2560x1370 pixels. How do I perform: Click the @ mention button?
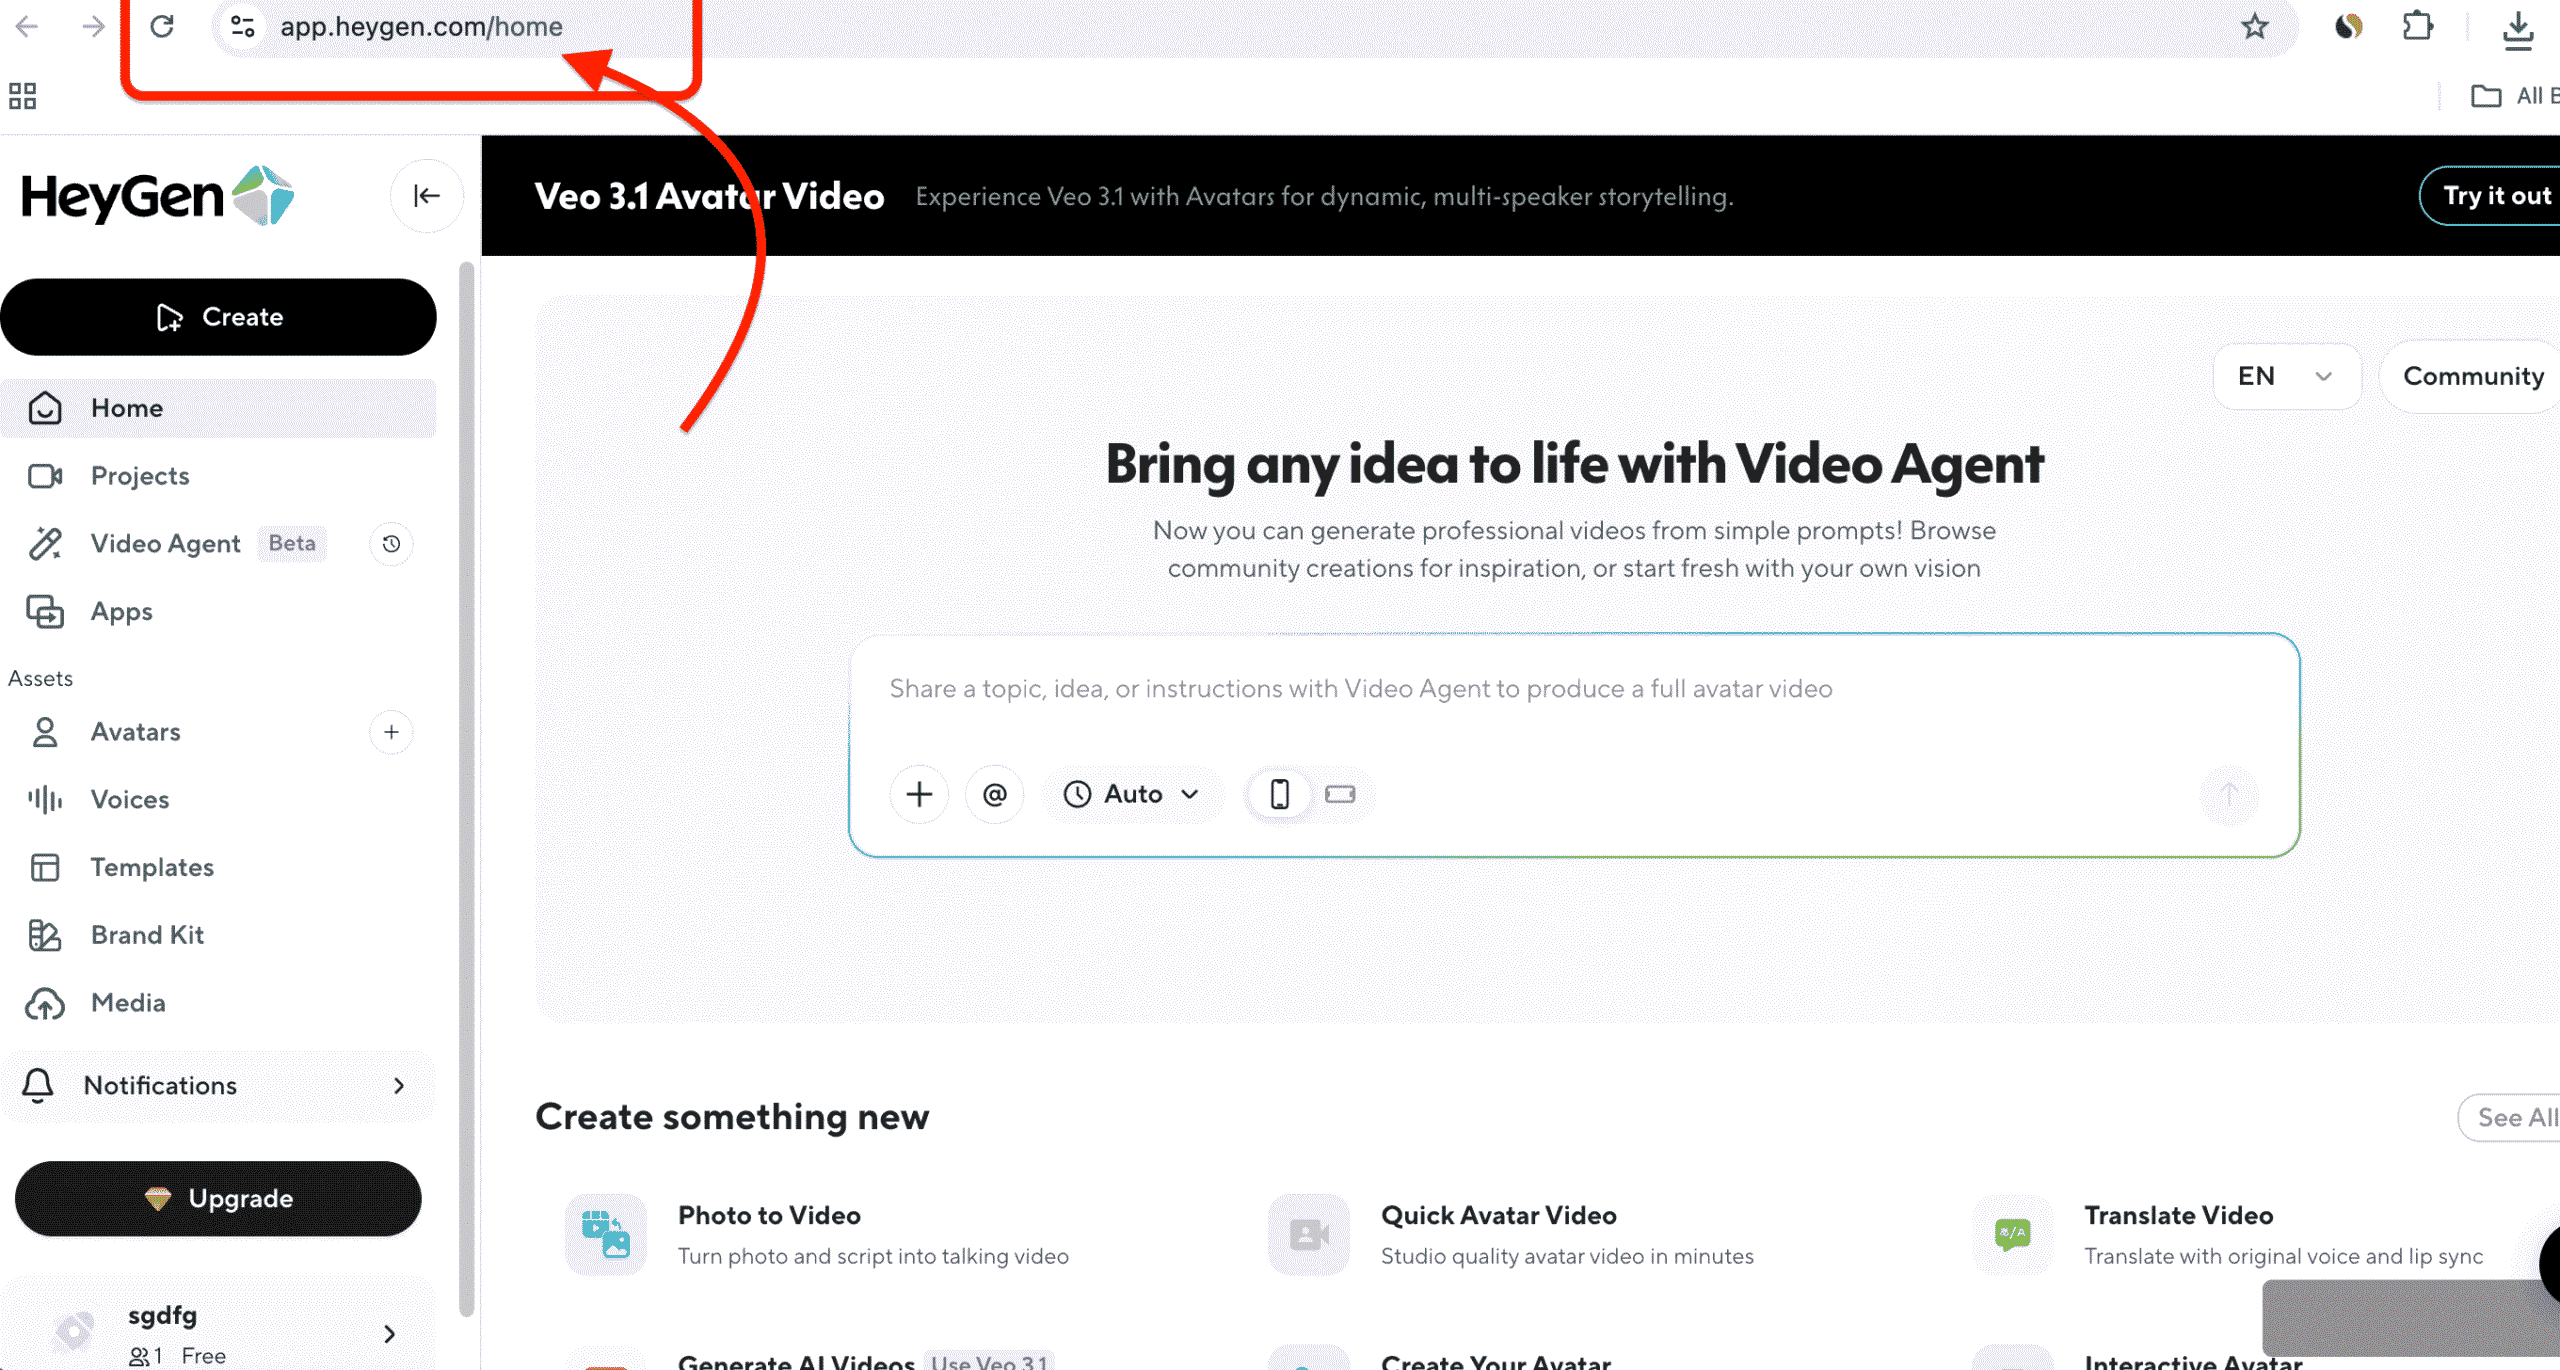pos(994,794)
